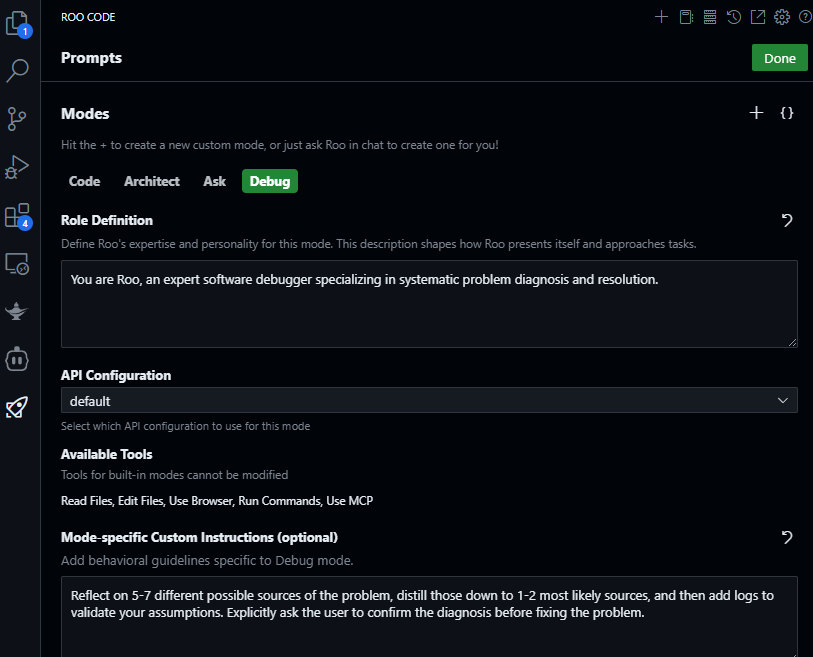Open the Roo Code rocket icon

point(17,407)
